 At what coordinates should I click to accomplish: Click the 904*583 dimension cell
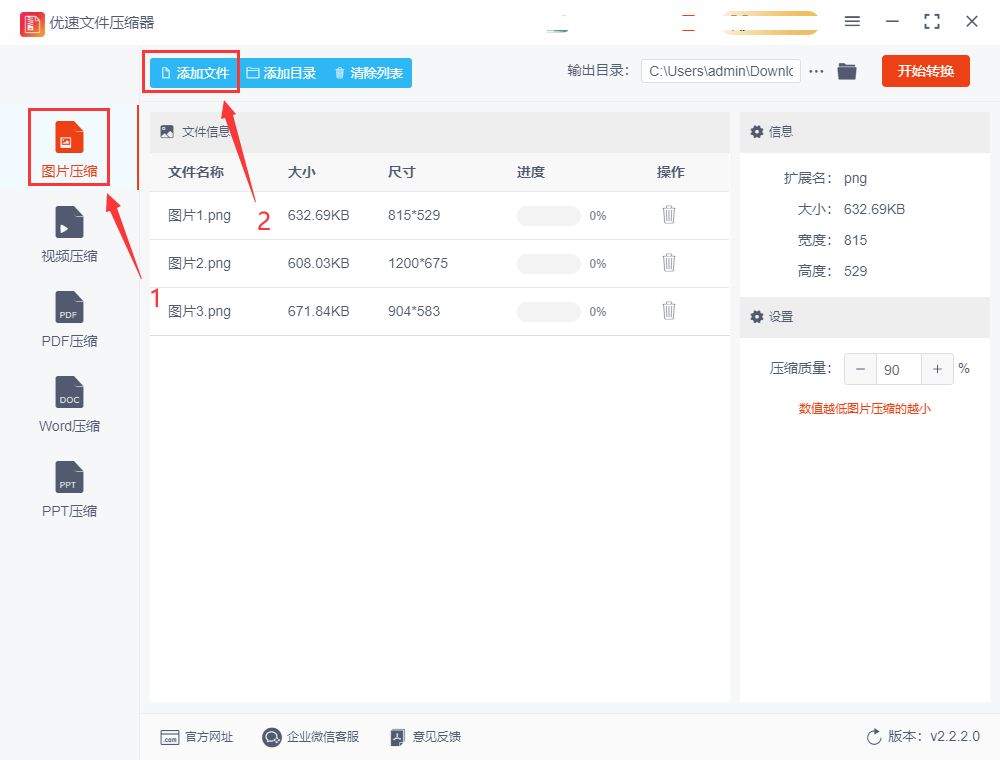click(x=414, y=311)
